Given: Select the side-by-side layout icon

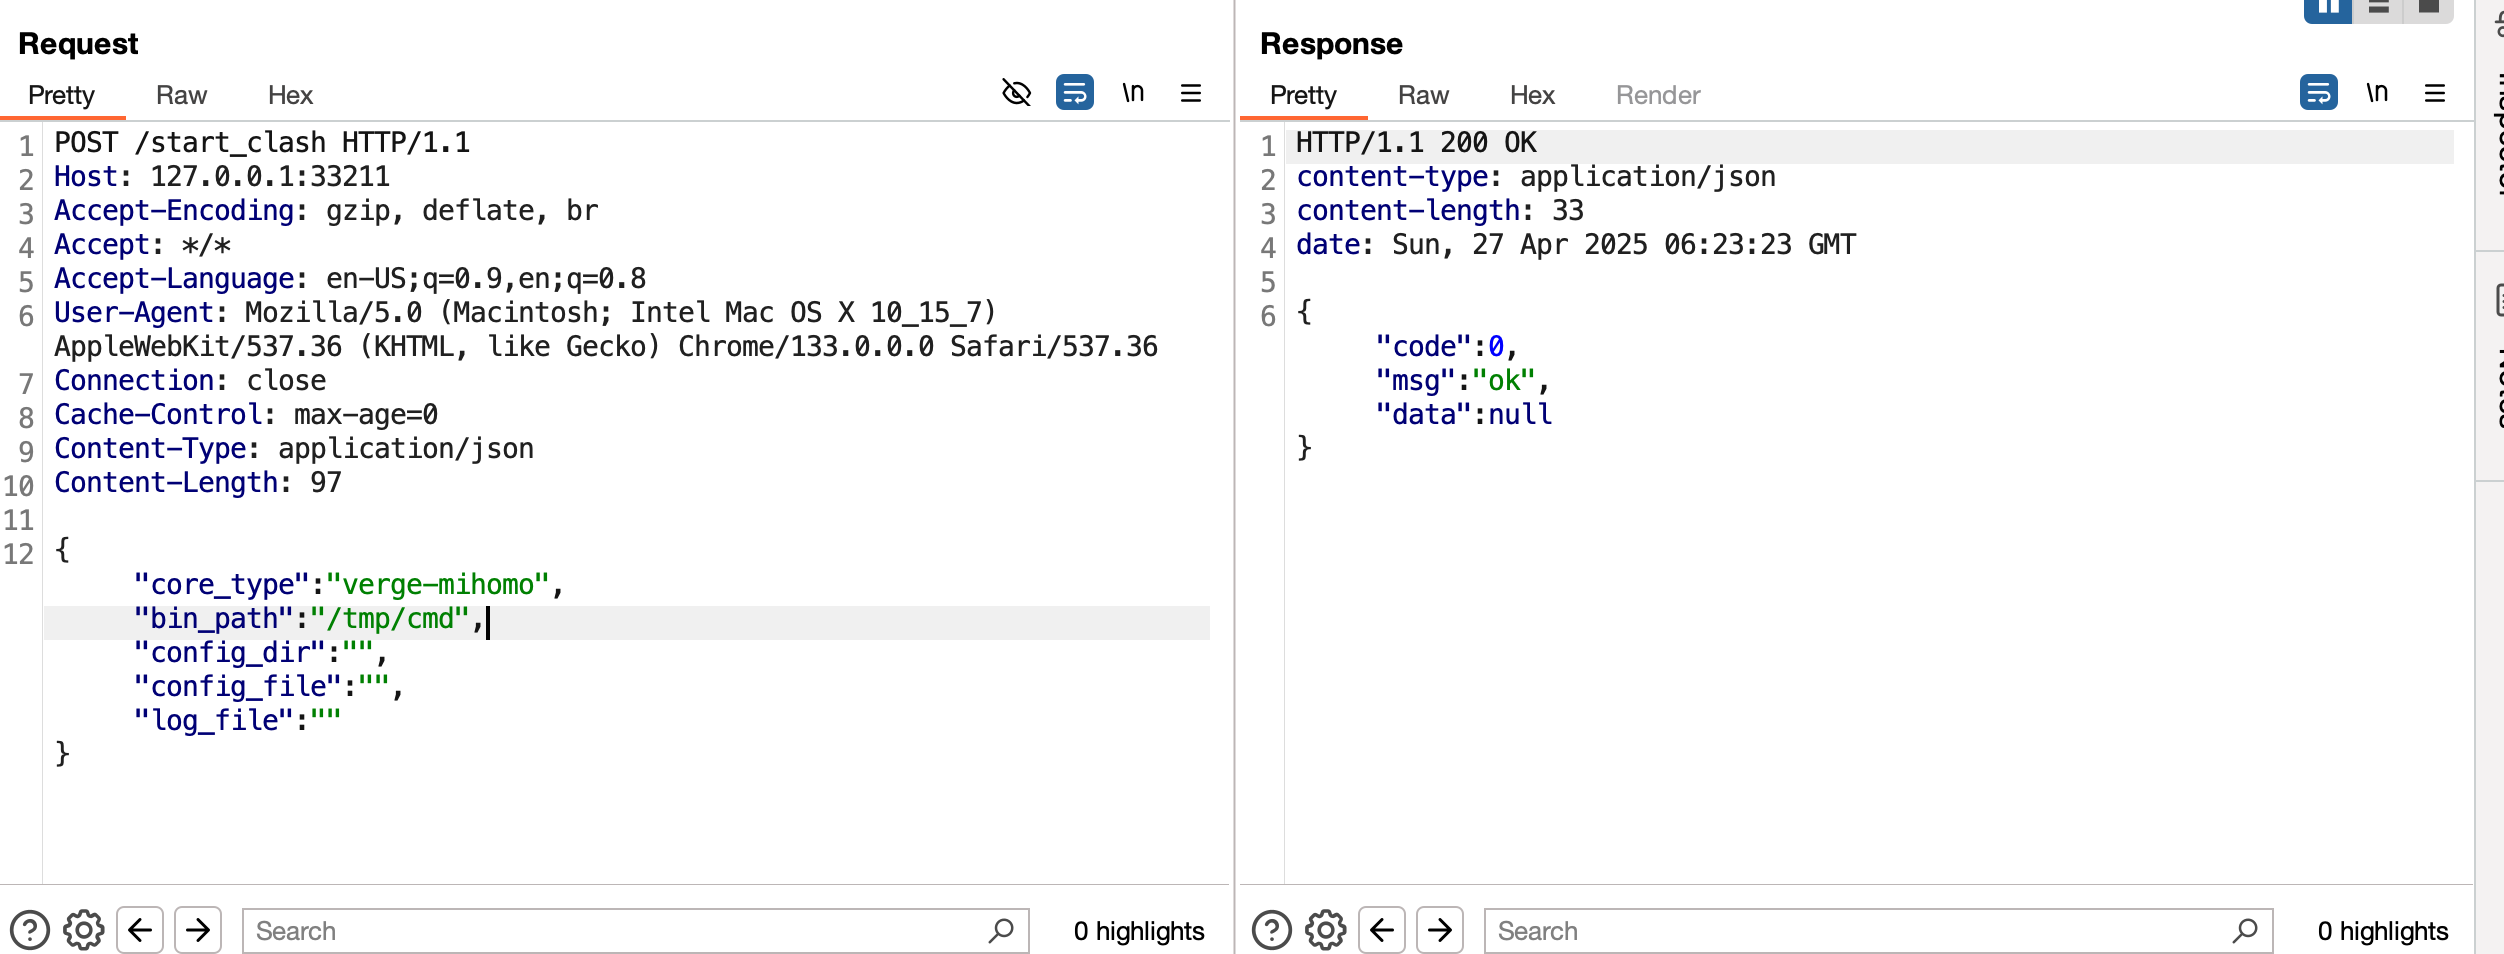Looking at the screenshot, I should pos(2328,8).
